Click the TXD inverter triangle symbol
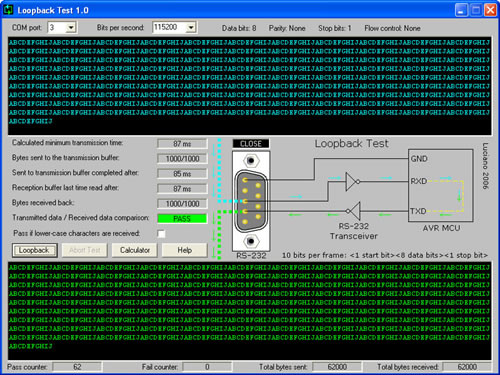 [x=353, y=211]
